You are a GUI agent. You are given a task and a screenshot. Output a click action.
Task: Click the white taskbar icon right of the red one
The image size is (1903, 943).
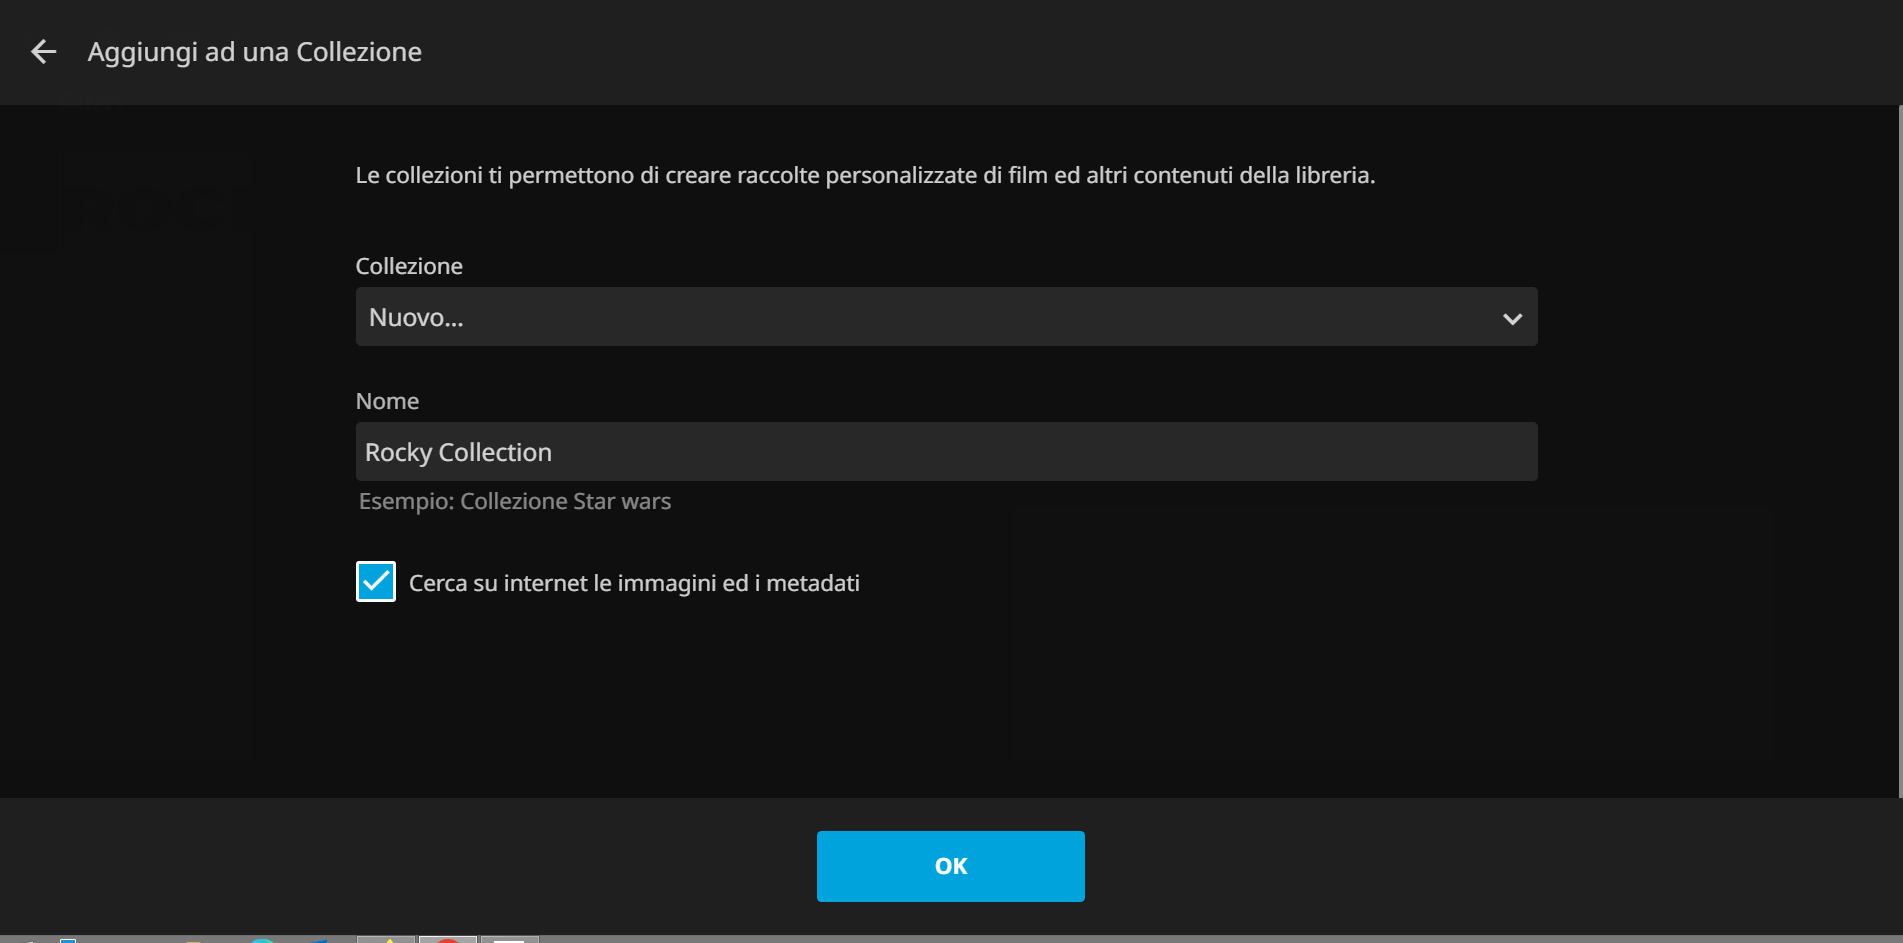(509, 940)
